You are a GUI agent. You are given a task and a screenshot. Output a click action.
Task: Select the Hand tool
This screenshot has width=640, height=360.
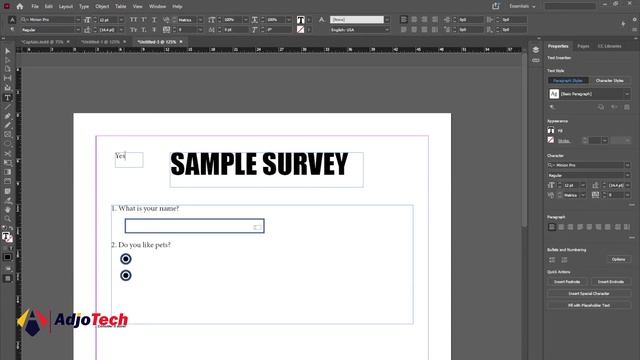pos(7,210)
